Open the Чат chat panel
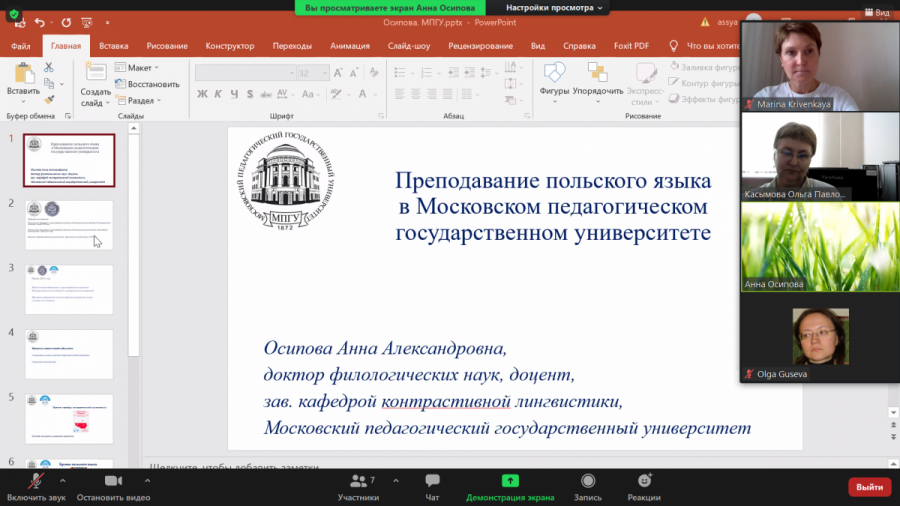This screenshot has height=506, width=900. click(432, 482)
